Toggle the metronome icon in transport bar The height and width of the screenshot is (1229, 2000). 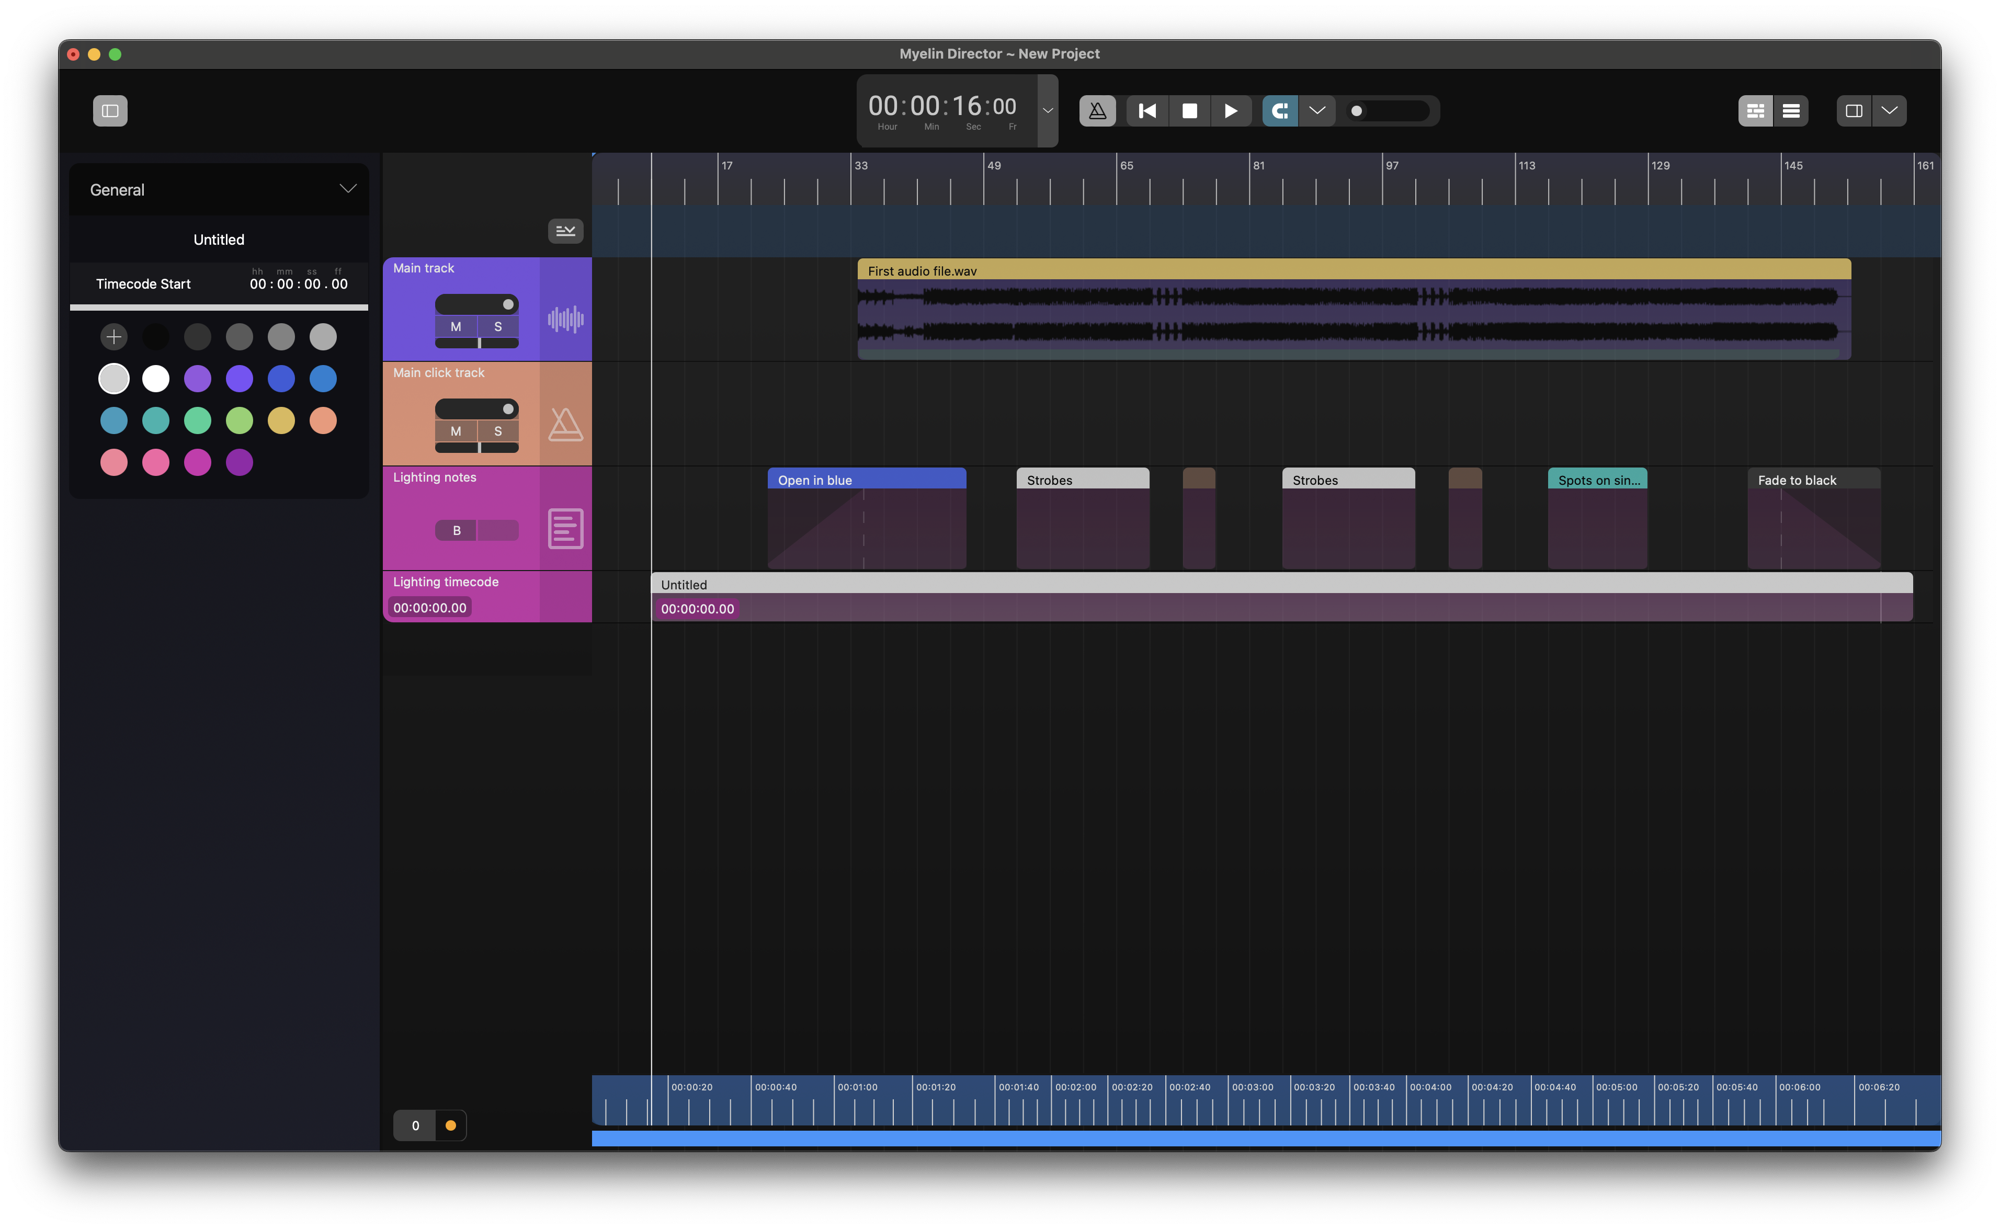(1097, 111)
